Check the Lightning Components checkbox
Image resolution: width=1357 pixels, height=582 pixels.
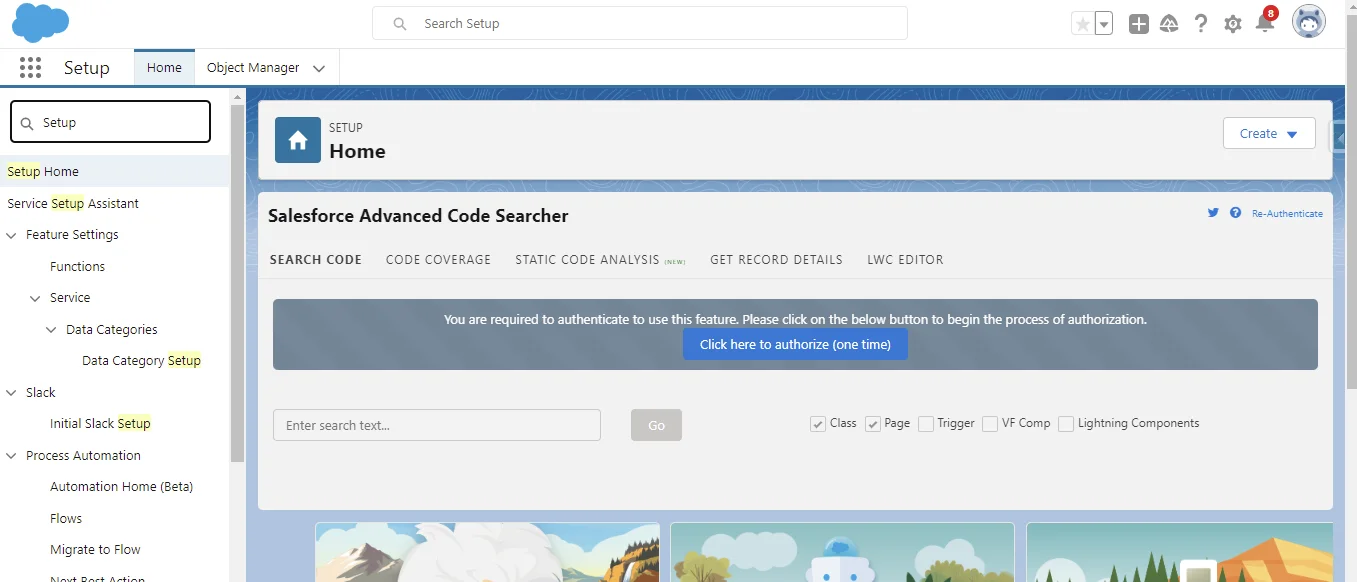click(x=1065, y=424)
